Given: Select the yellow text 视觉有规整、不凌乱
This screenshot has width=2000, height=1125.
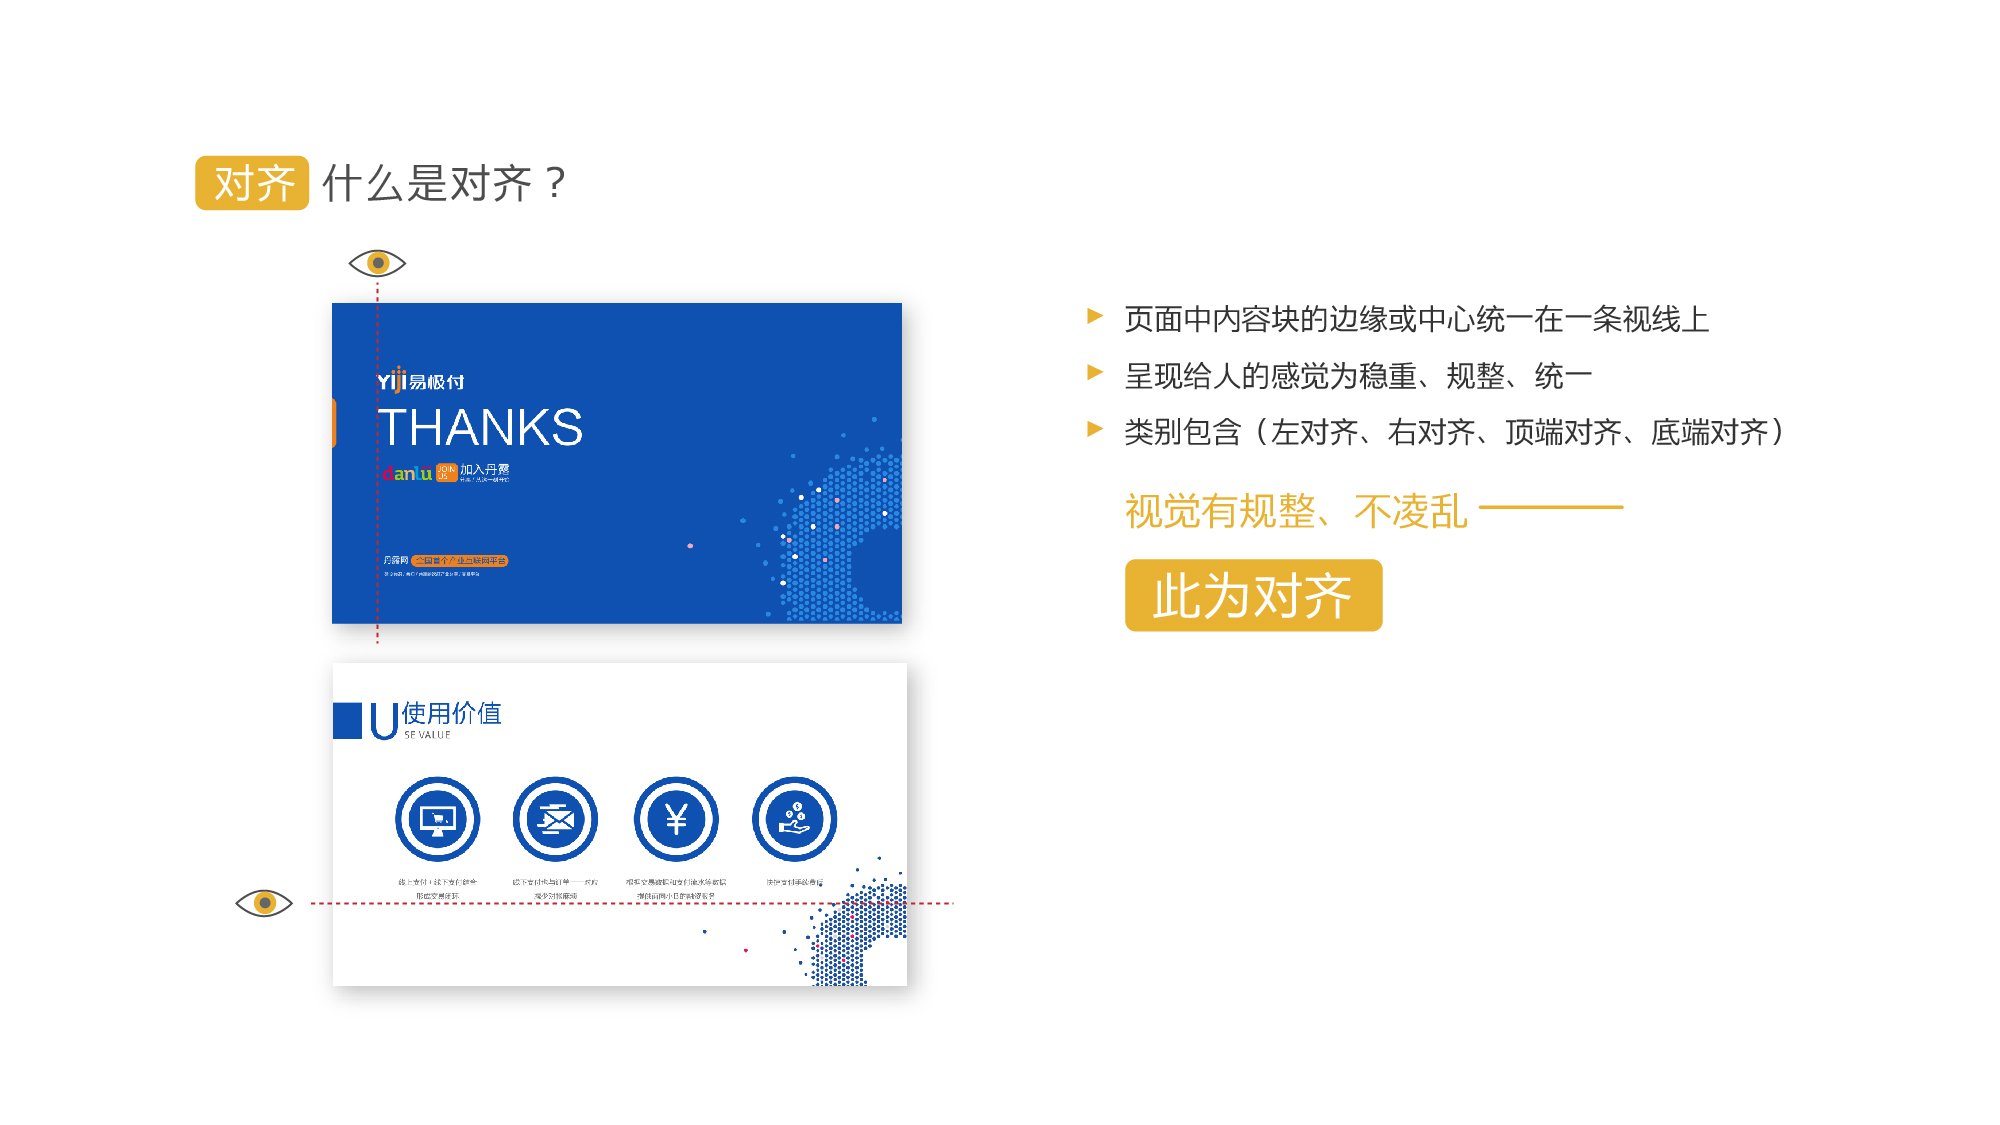Looking at the screenshot, I should (1296, 511).
